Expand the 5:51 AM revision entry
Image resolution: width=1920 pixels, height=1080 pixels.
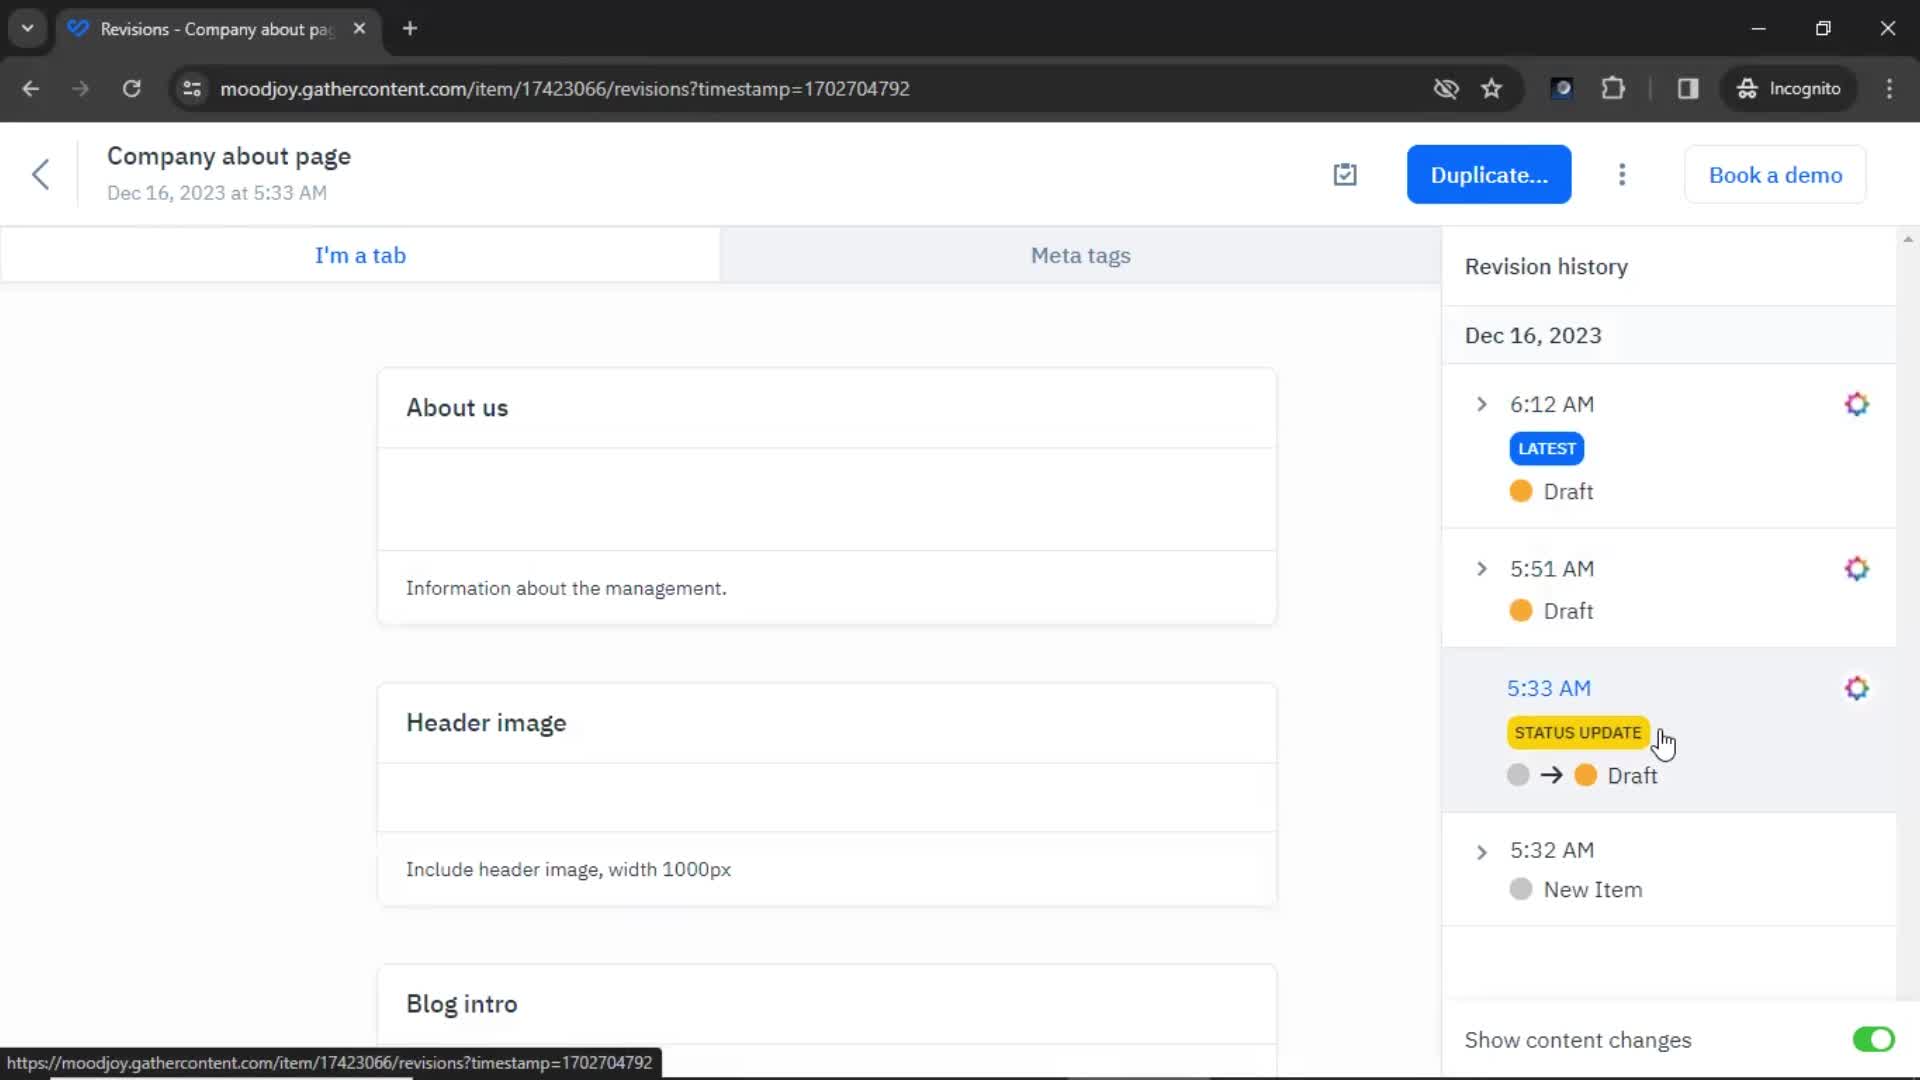point(1481,568)
